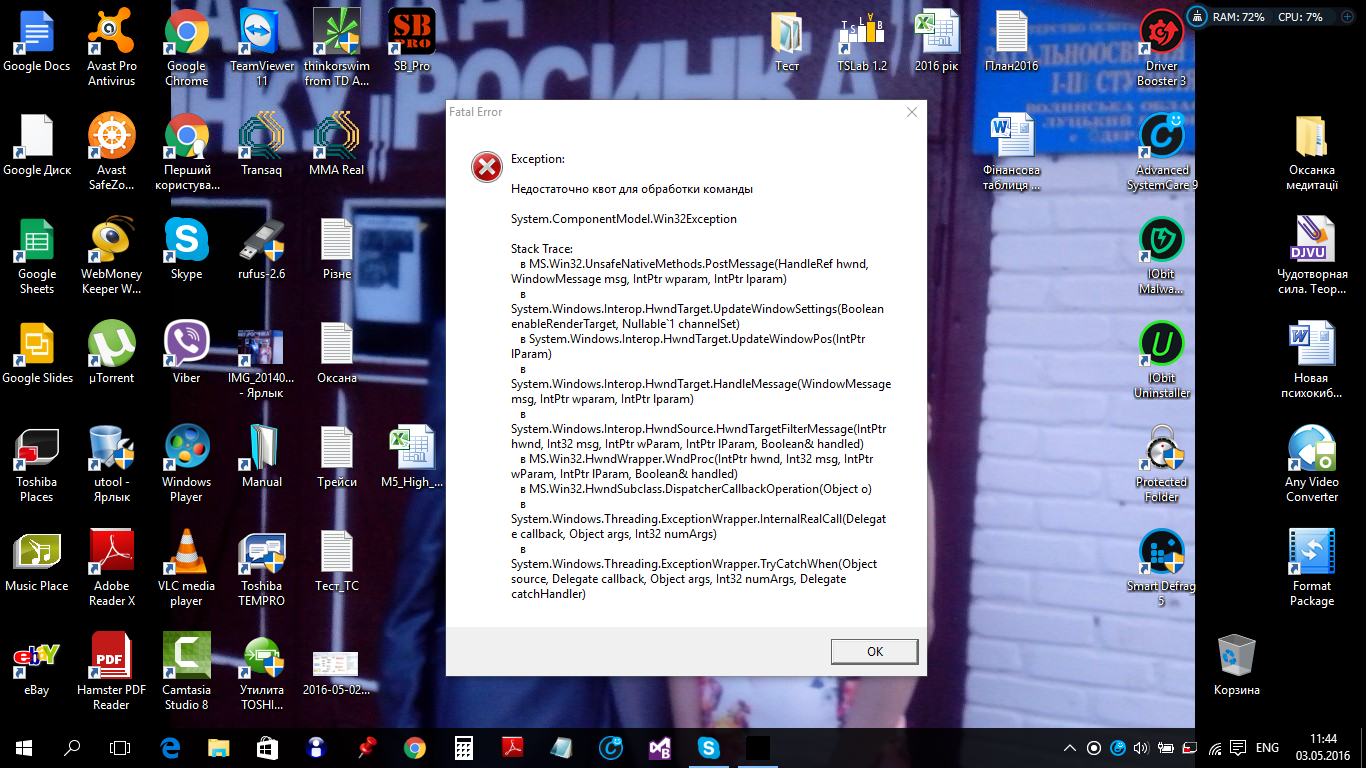The width and height of the screenshot is (1366, 768).
Task: Select the Оксанка медитації folder
Action: coord(1312,151)
